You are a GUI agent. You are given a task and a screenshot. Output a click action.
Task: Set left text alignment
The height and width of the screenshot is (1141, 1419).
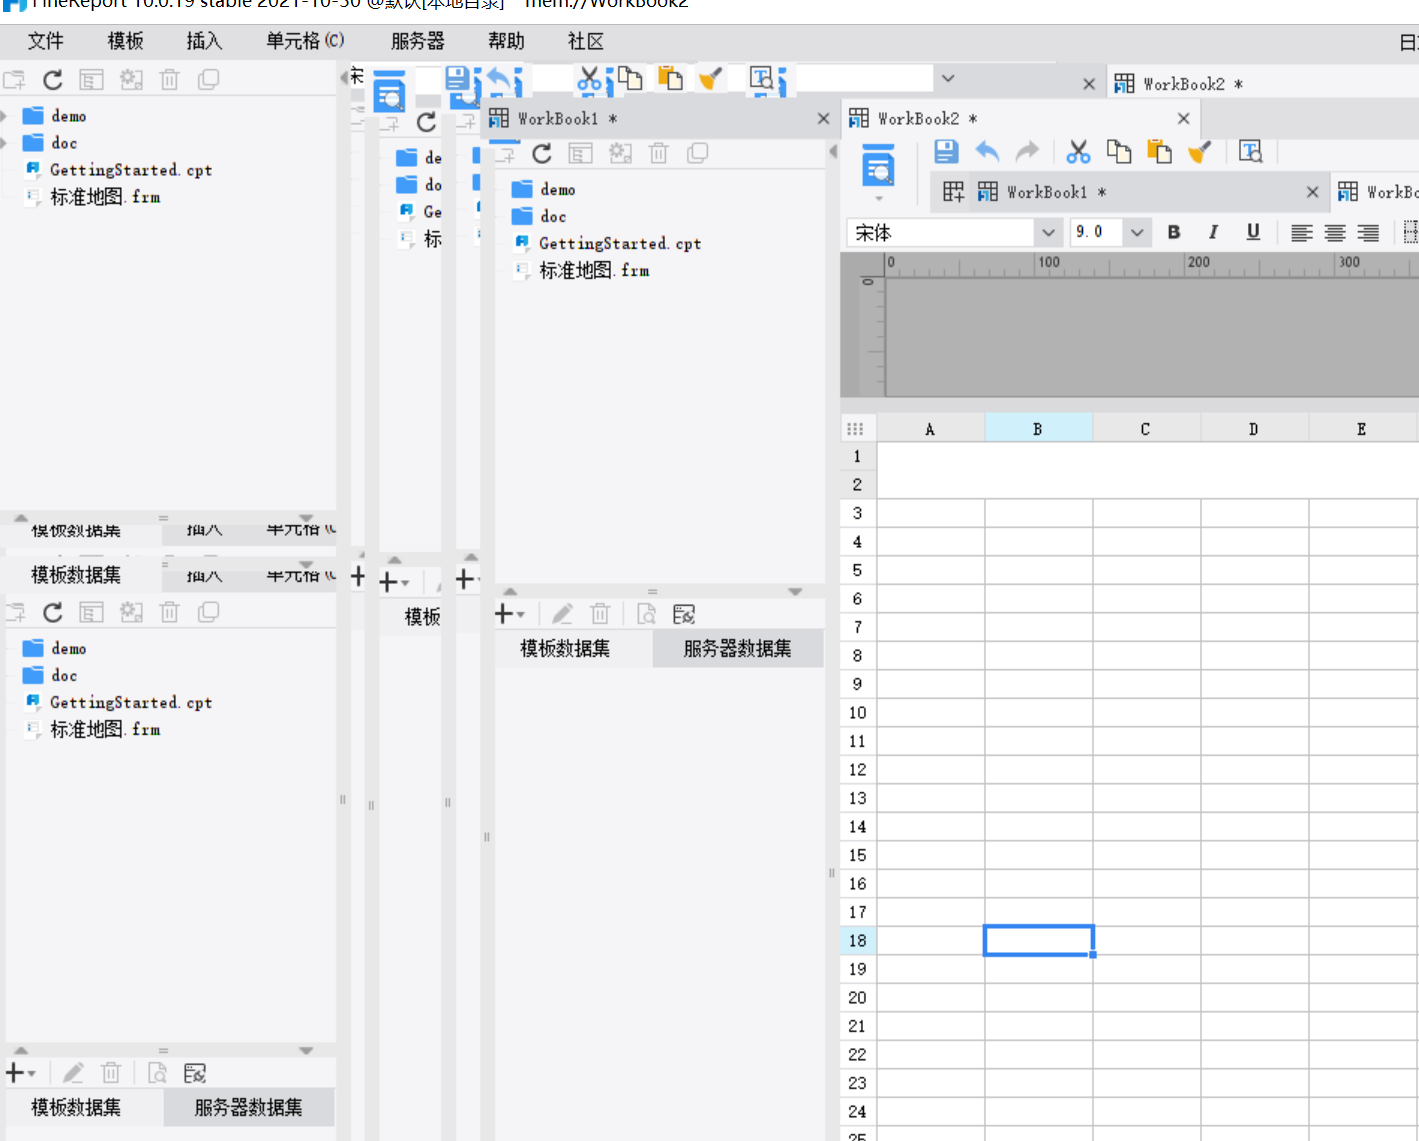click(1301, 233)
